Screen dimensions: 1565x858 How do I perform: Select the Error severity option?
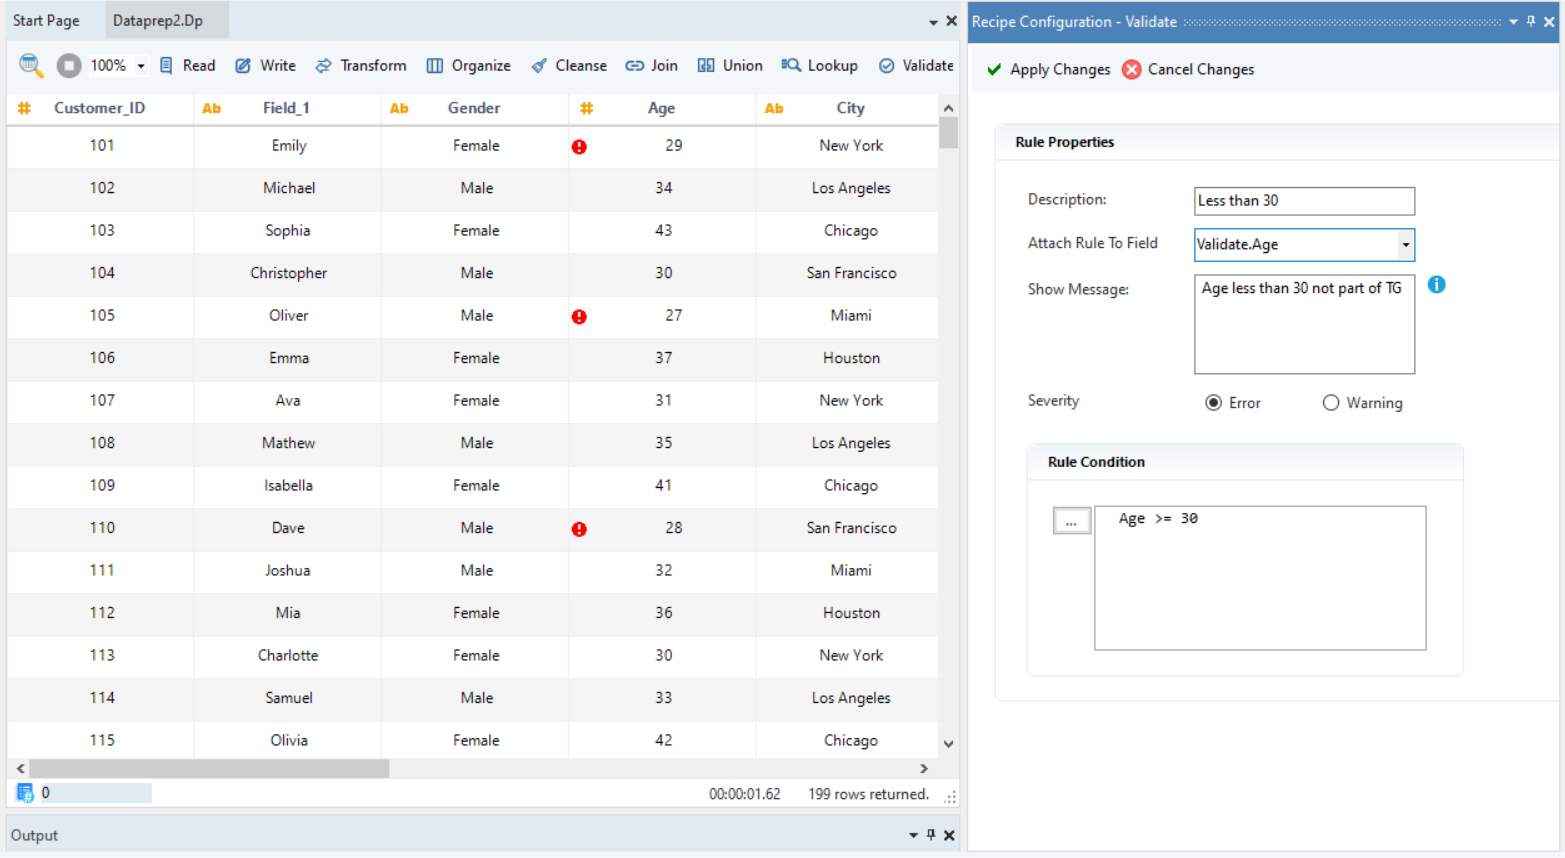tap(1213, 403)
